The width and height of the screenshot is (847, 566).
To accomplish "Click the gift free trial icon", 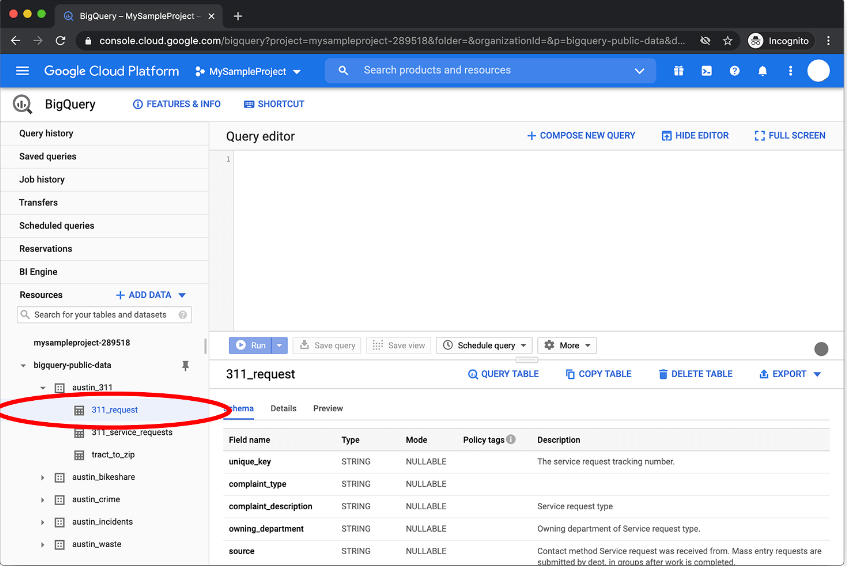I will (678, 71).
